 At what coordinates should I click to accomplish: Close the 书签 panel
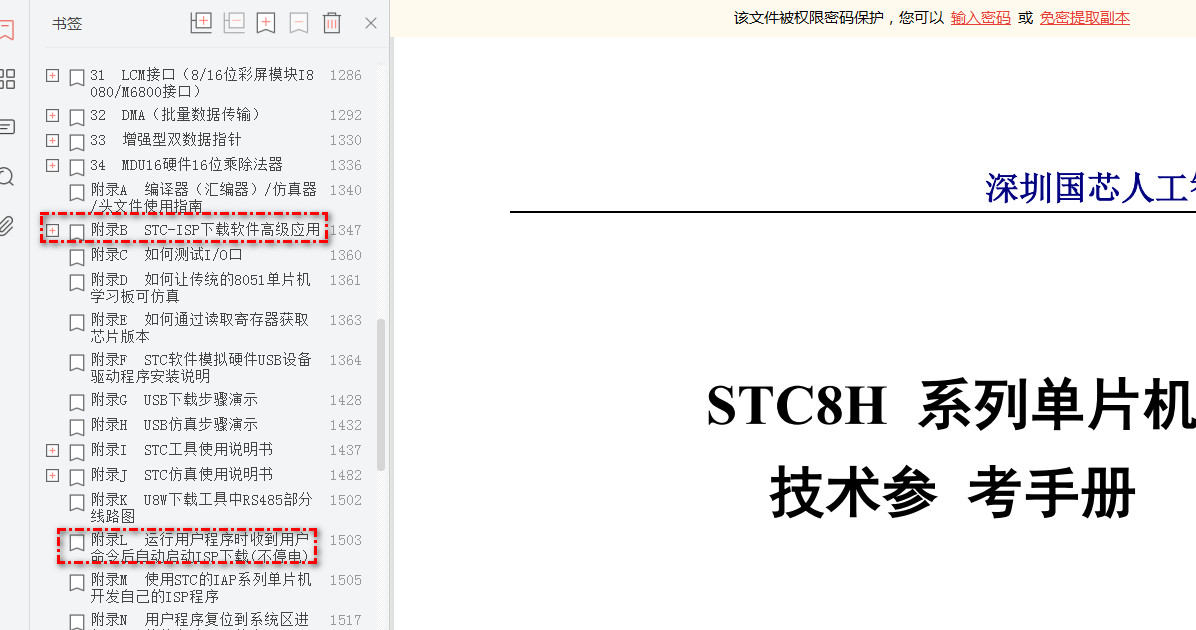pyautogui.click(x=371, y=23)
